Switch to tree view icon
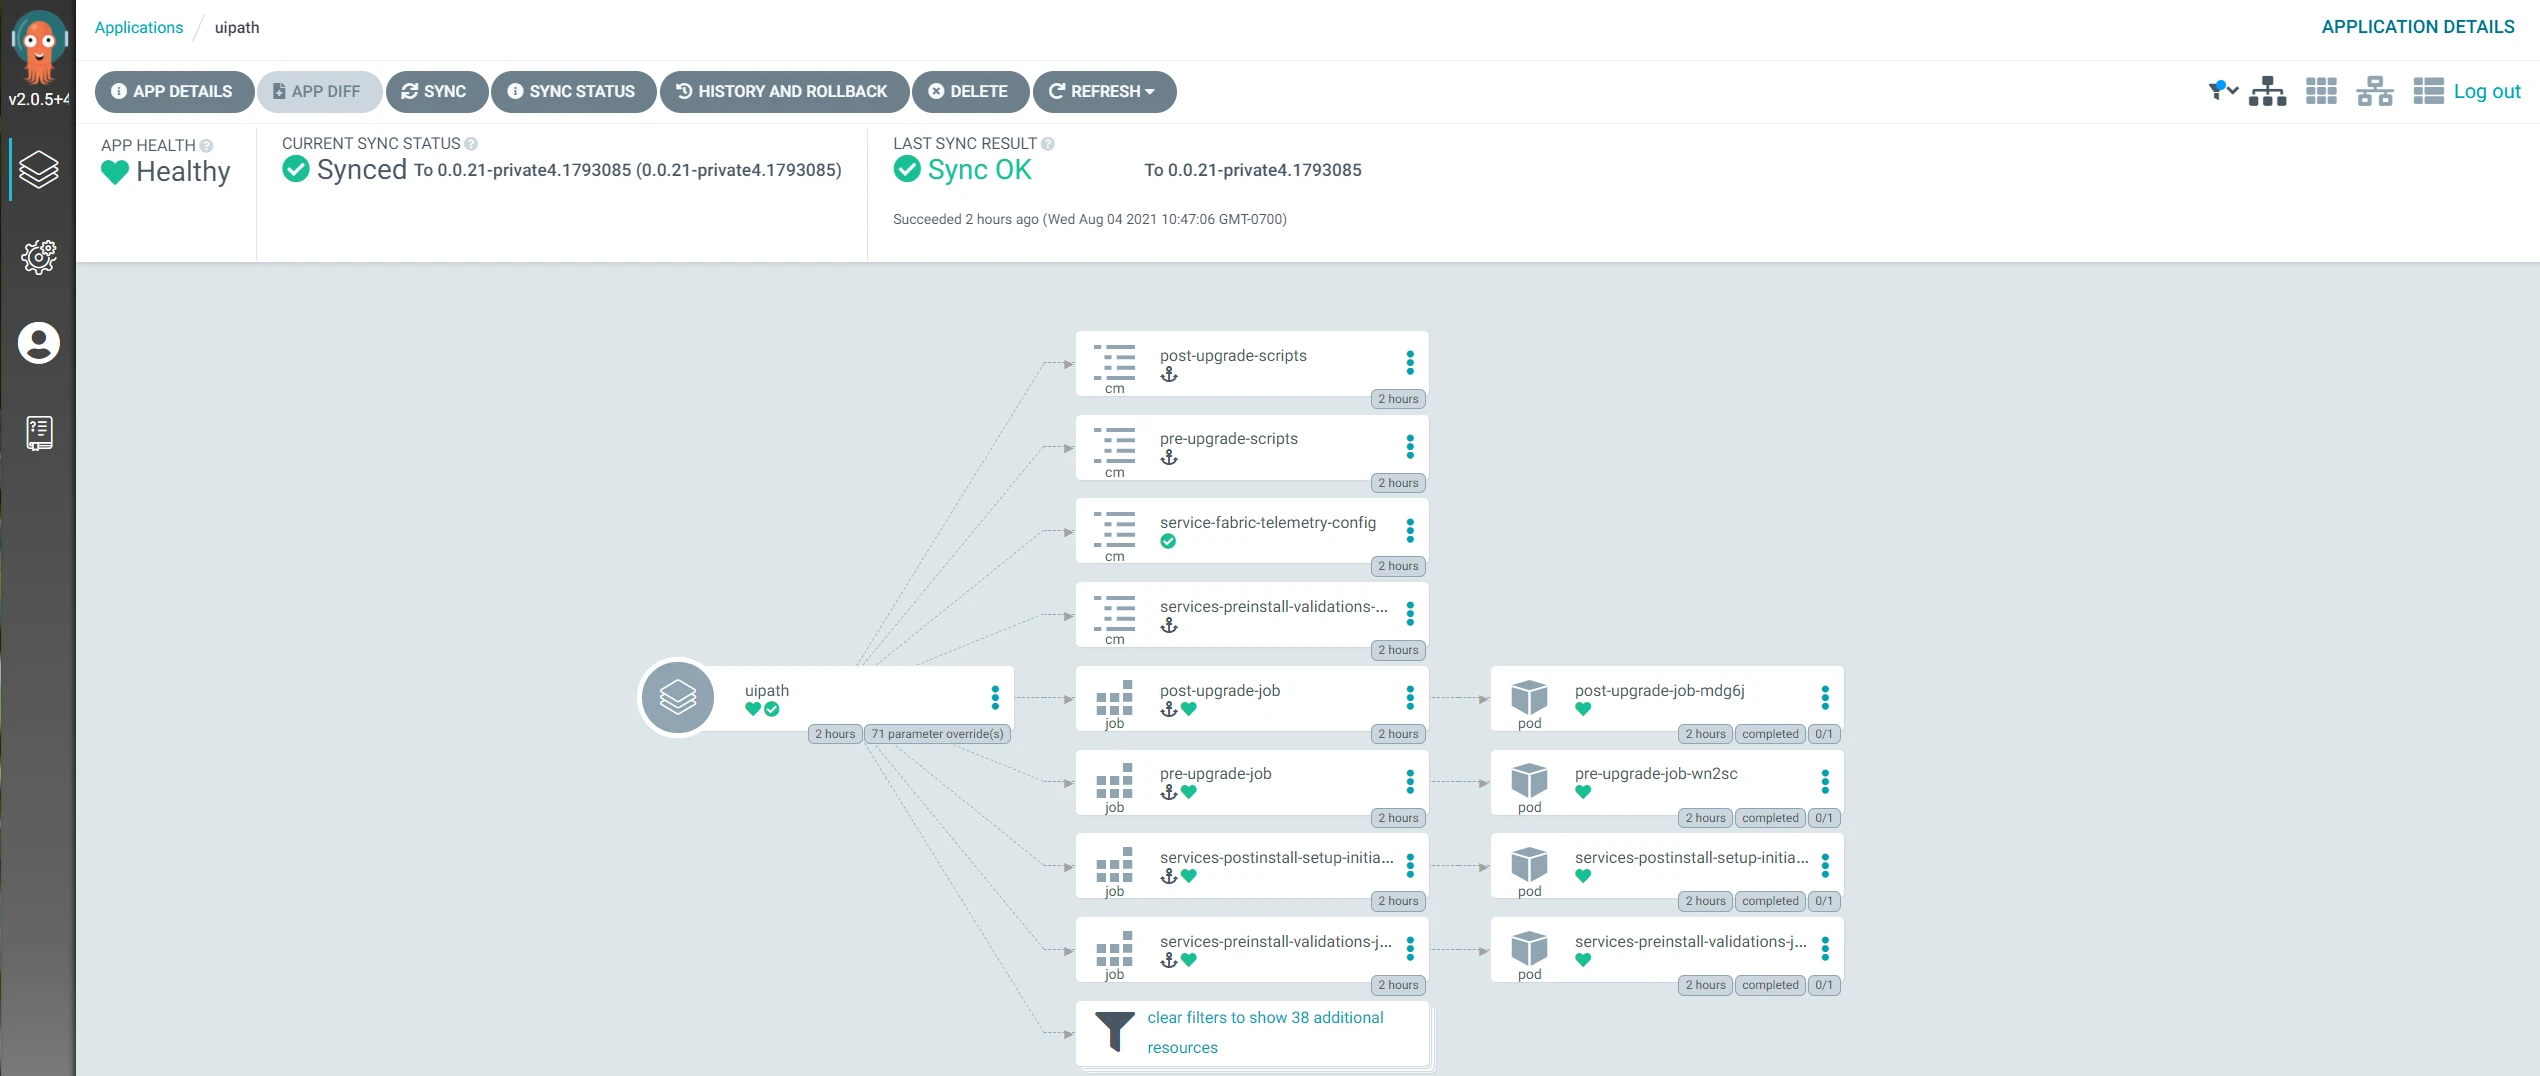Screen dimensions: 2540x1076 coord(2267,91)
